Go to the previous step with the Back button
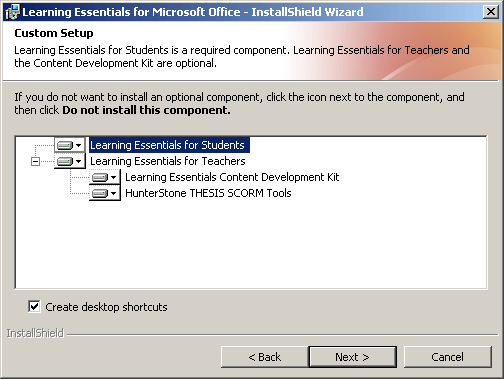The width and height of the screenshot is (504, 379). pos(265,357)
